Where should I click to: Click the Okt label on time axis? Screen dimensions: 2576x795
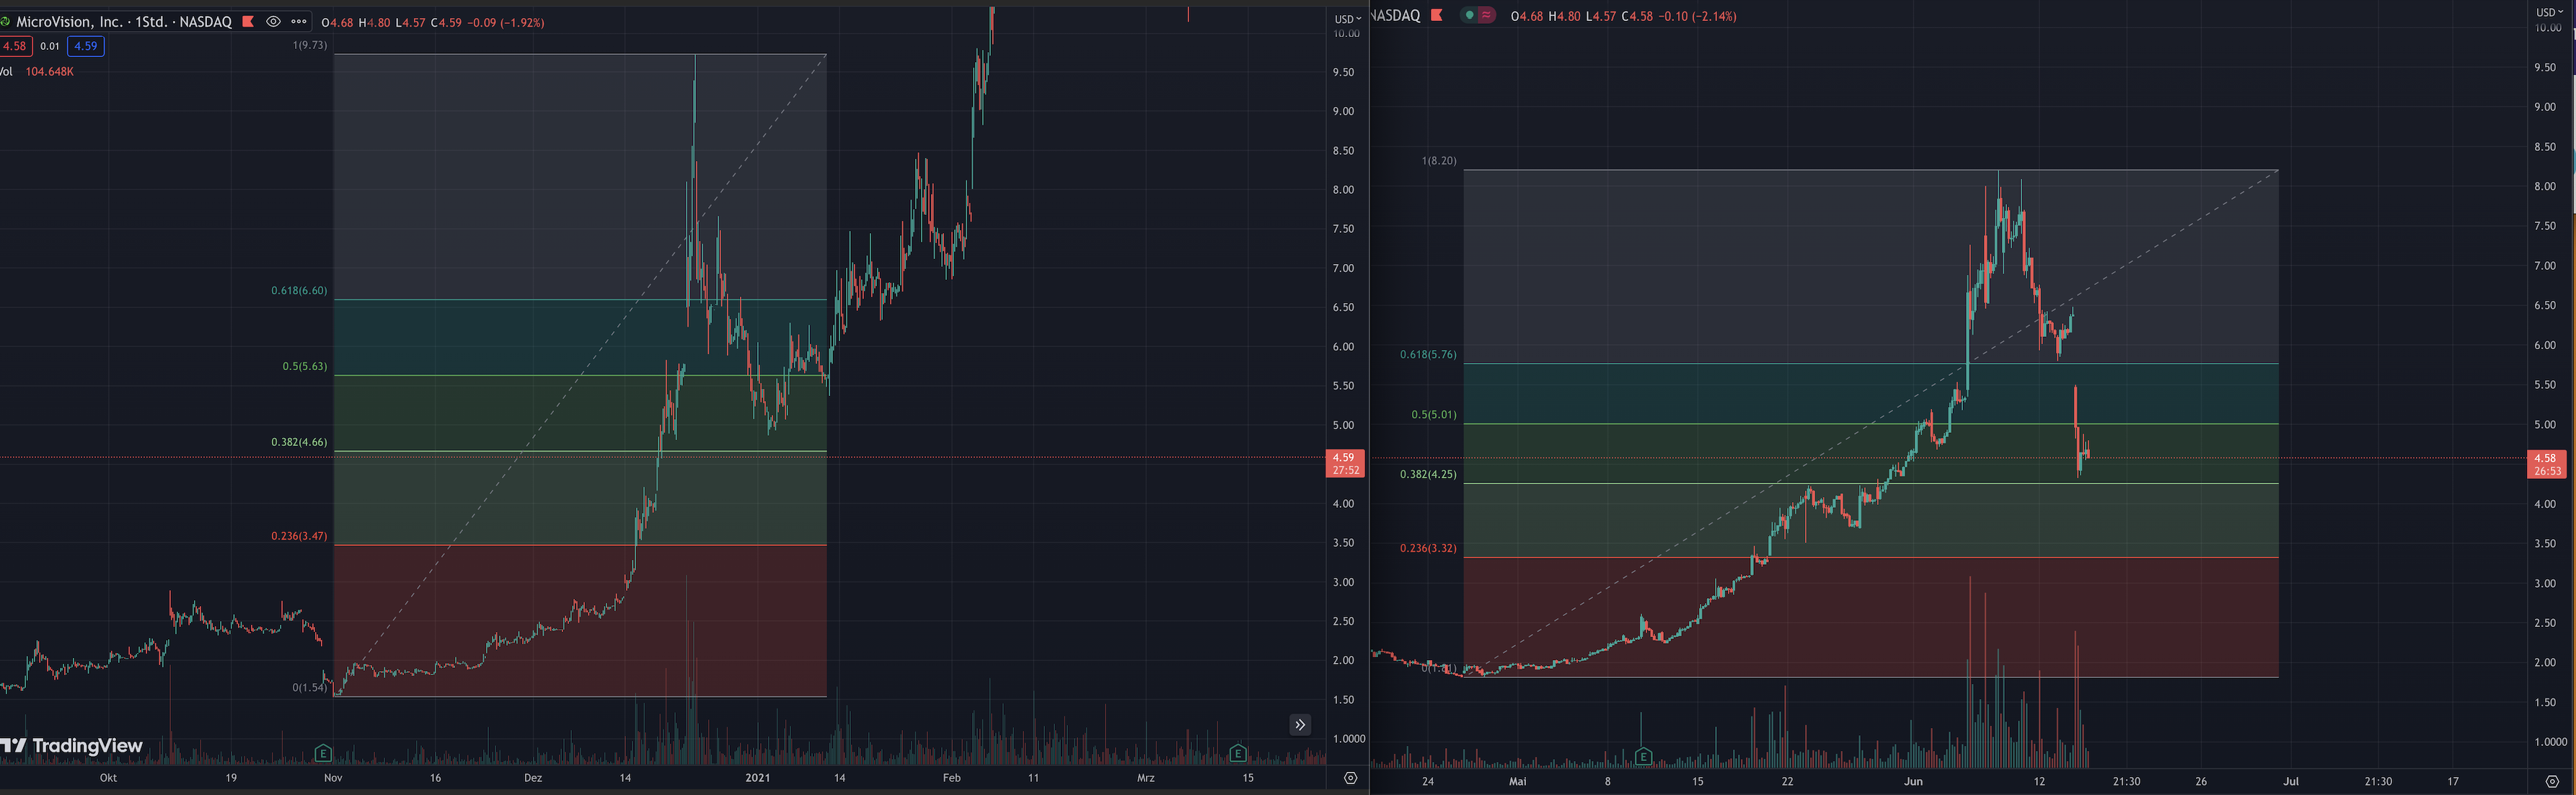pos(108,778)
